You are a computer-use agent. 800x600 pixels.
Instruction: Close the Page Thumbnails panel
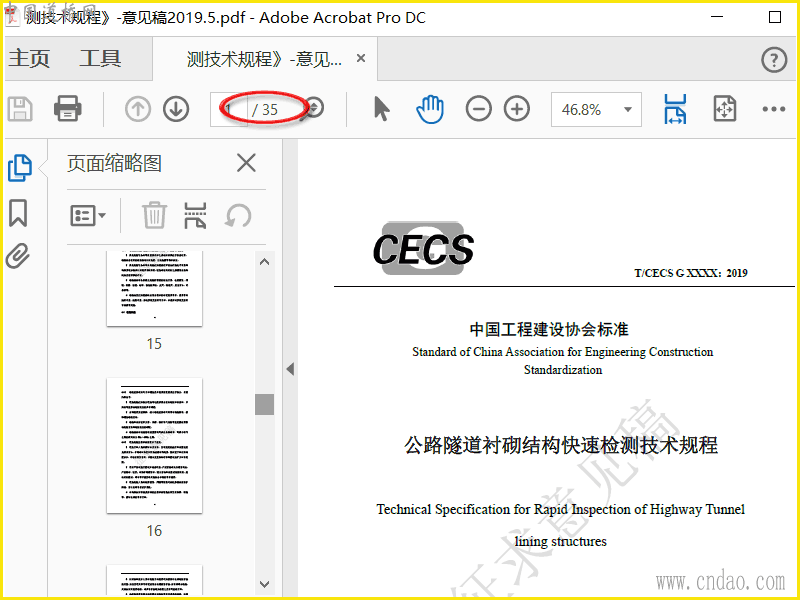246,164
